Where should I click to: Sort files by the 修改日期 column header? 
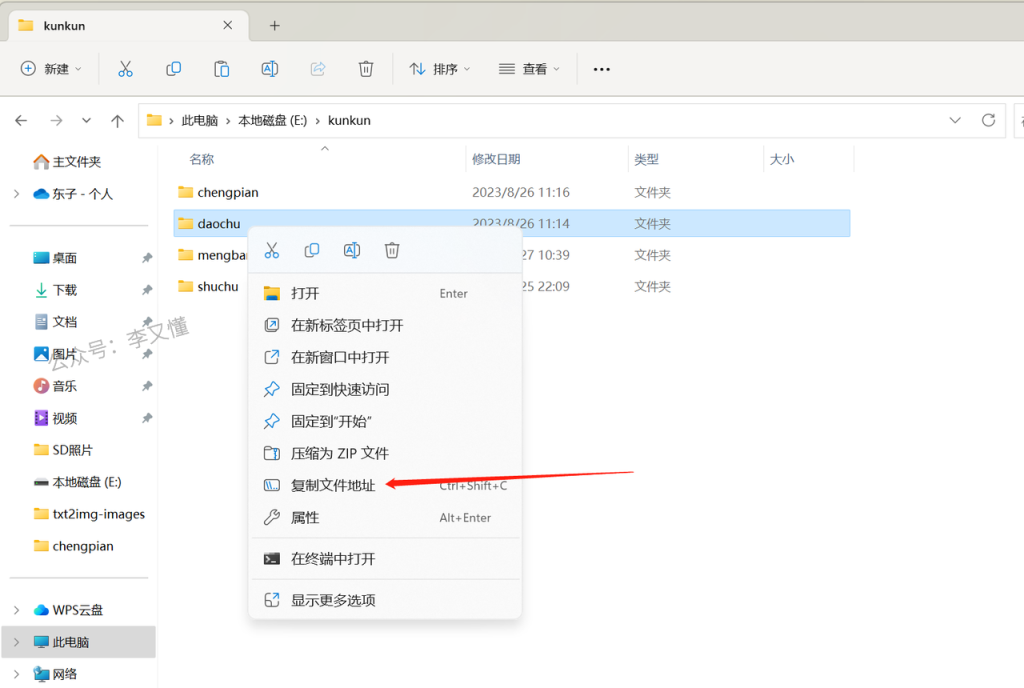click(x=496, y=159)
